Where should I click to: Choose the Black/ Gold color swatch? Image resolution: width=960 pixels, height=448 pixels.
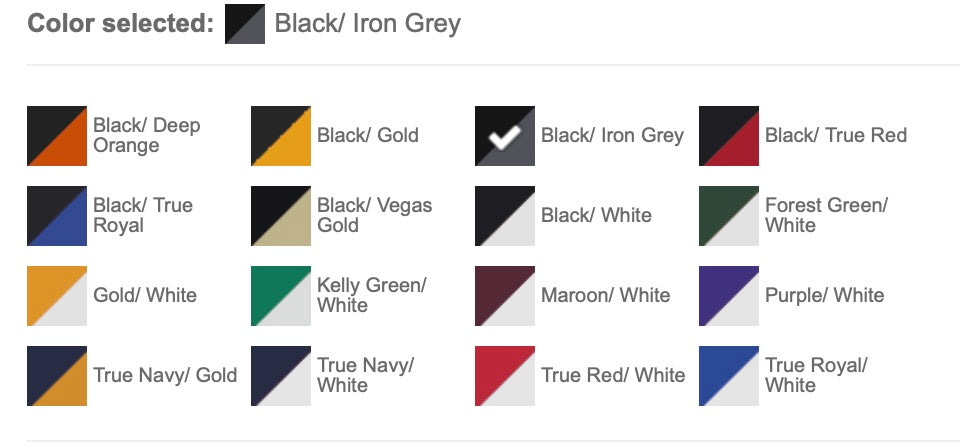pyautogui.click(x=281, y=136)
